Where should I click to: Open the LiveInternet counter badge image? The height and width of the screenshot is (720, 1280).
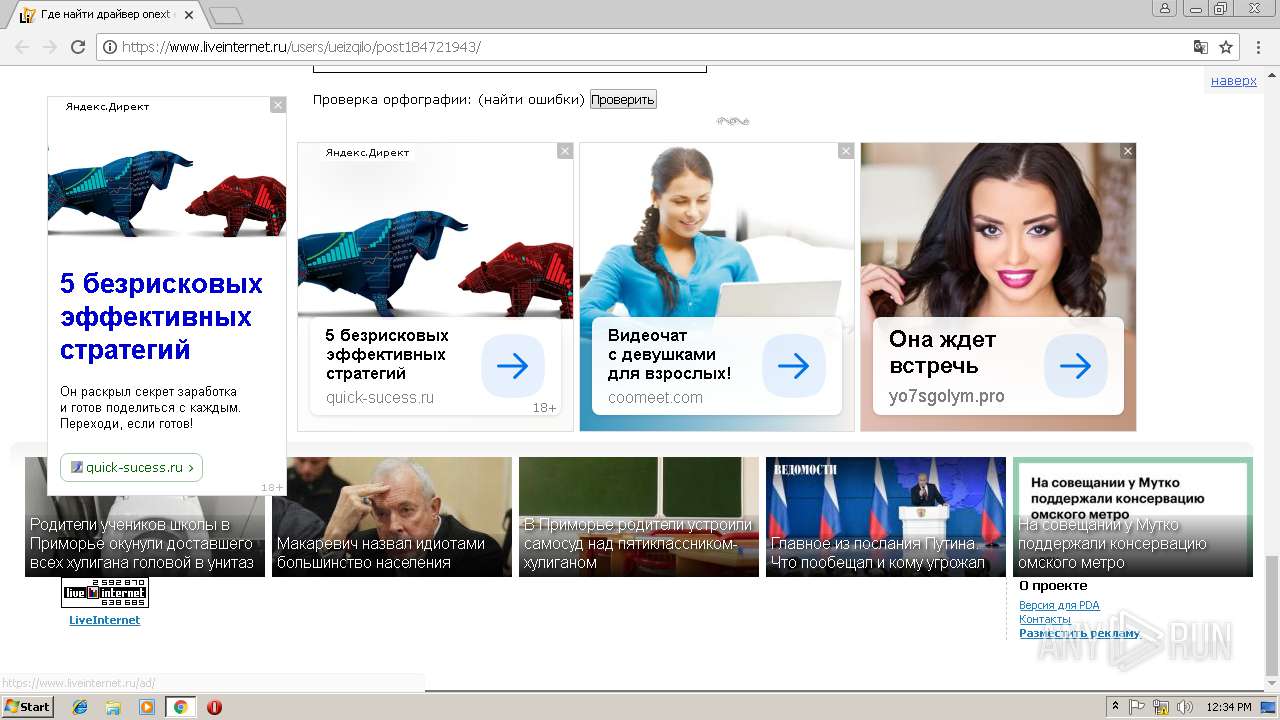coord(105,592)
